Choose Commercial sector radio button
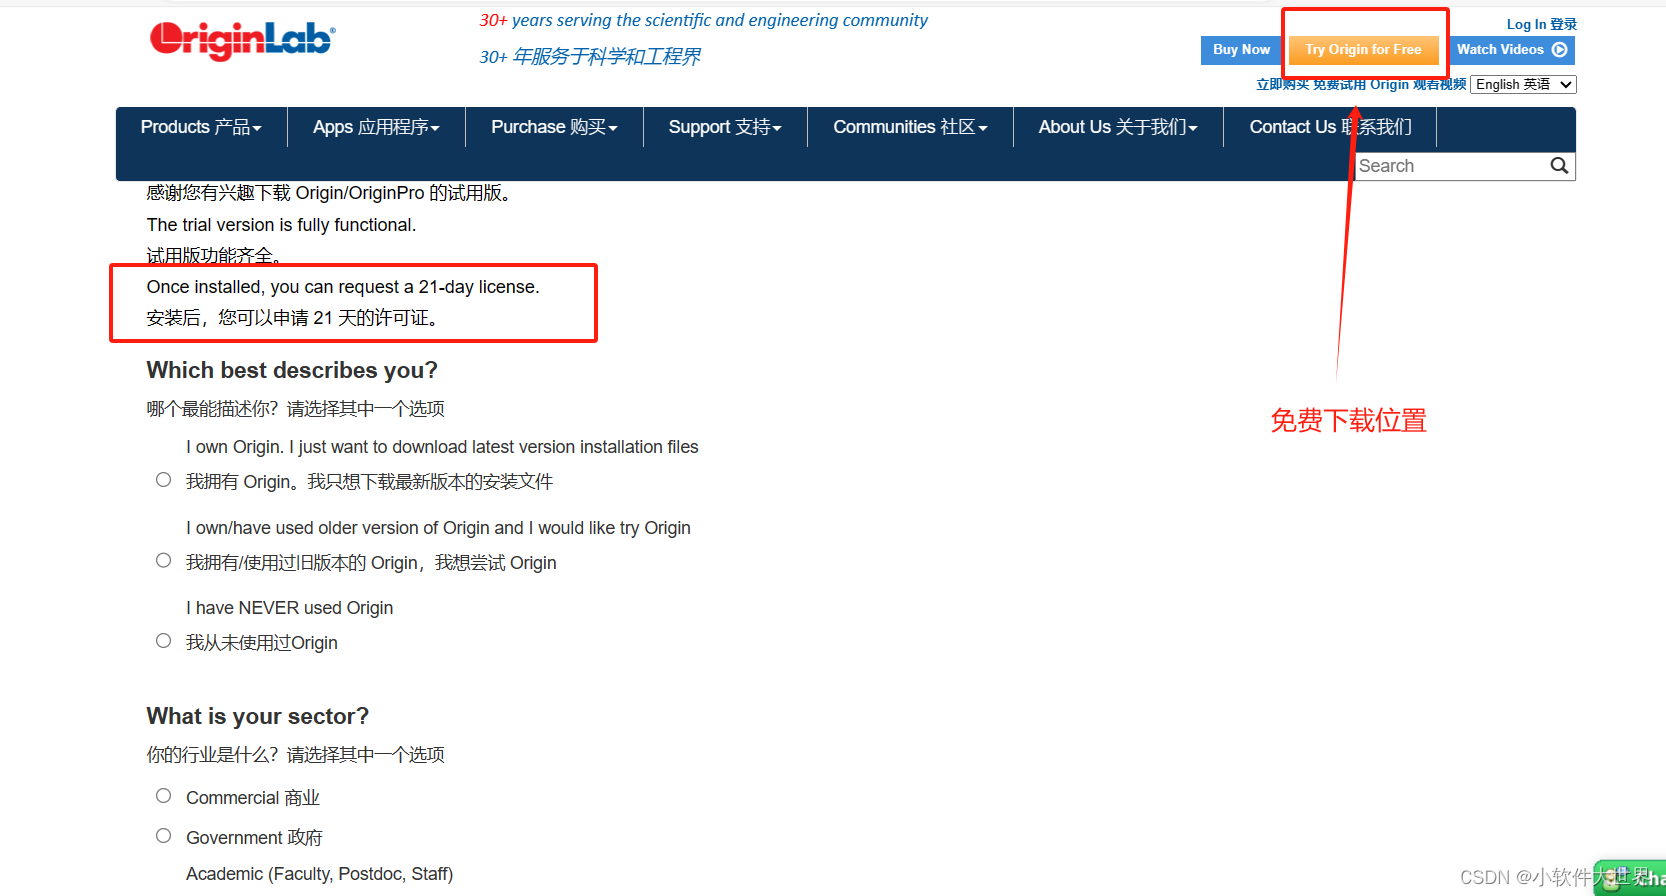Screen dimensions: 1666x896 (x=164, y=796)
